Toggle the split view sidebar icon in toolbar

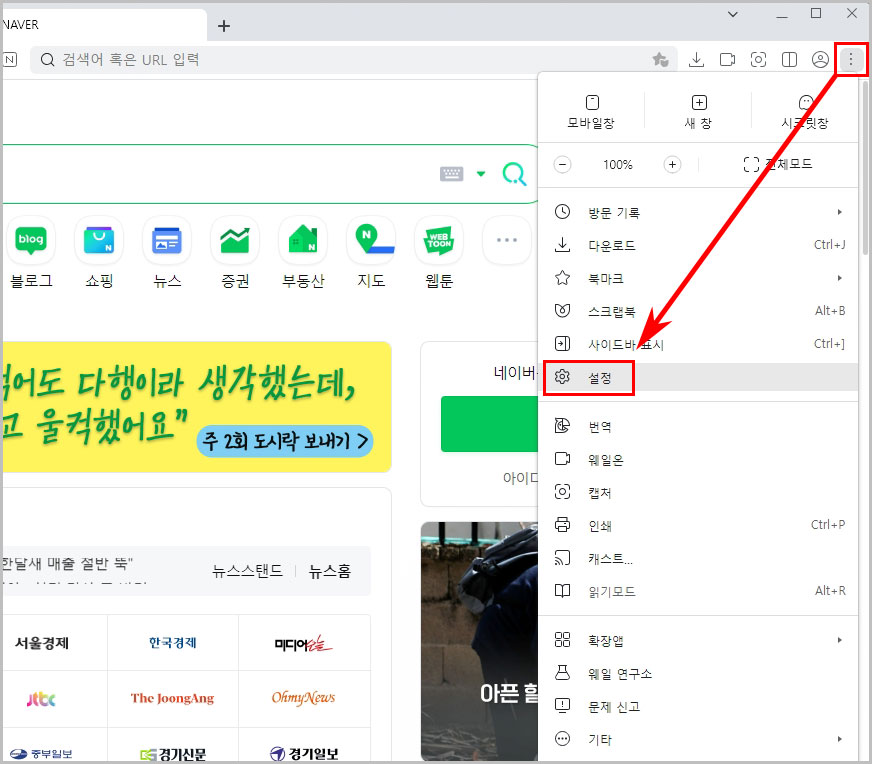[x=789, y=59]
